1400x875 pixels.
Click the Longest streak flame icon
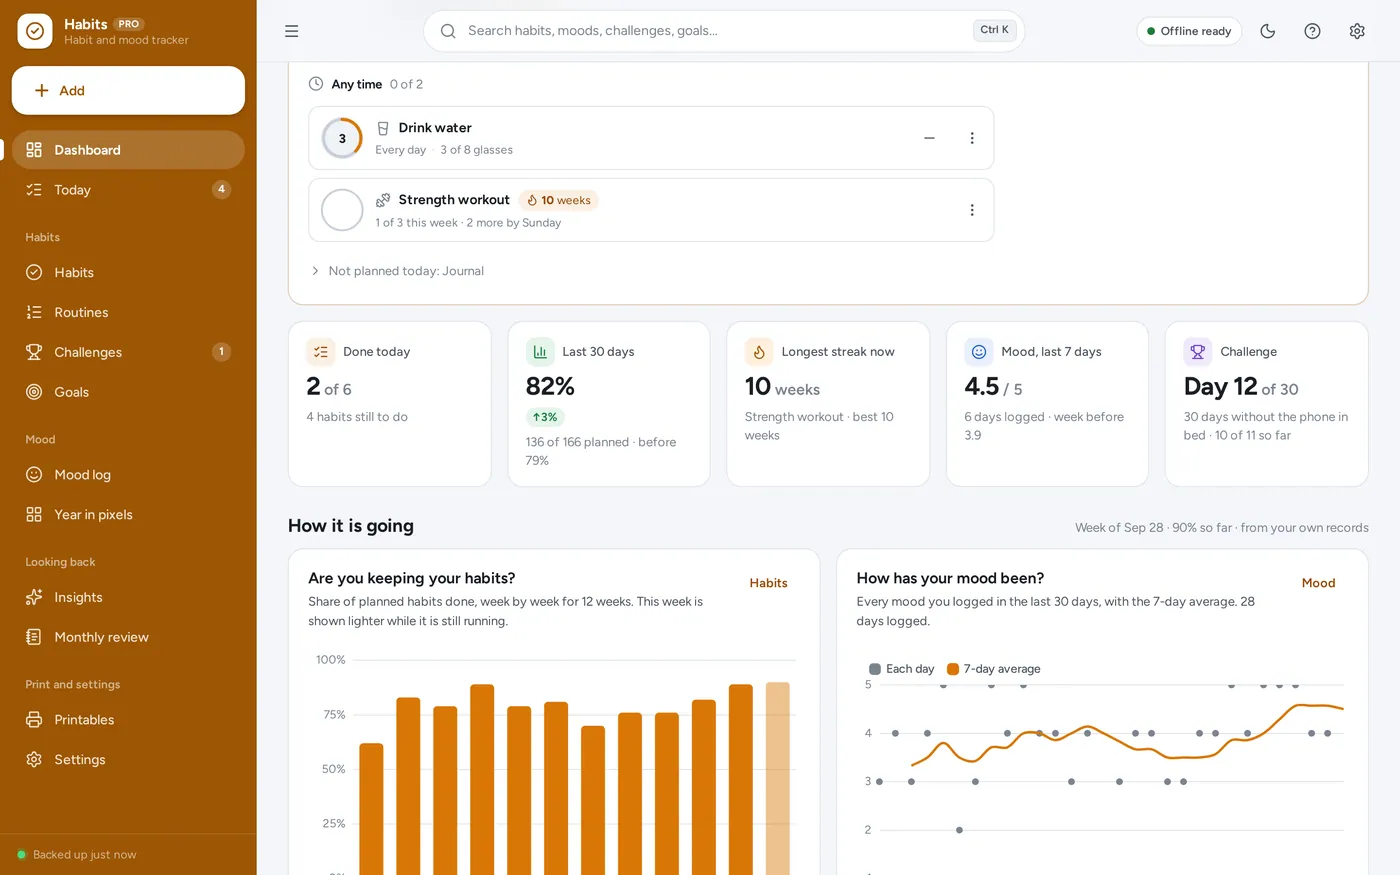coord(759,352)
